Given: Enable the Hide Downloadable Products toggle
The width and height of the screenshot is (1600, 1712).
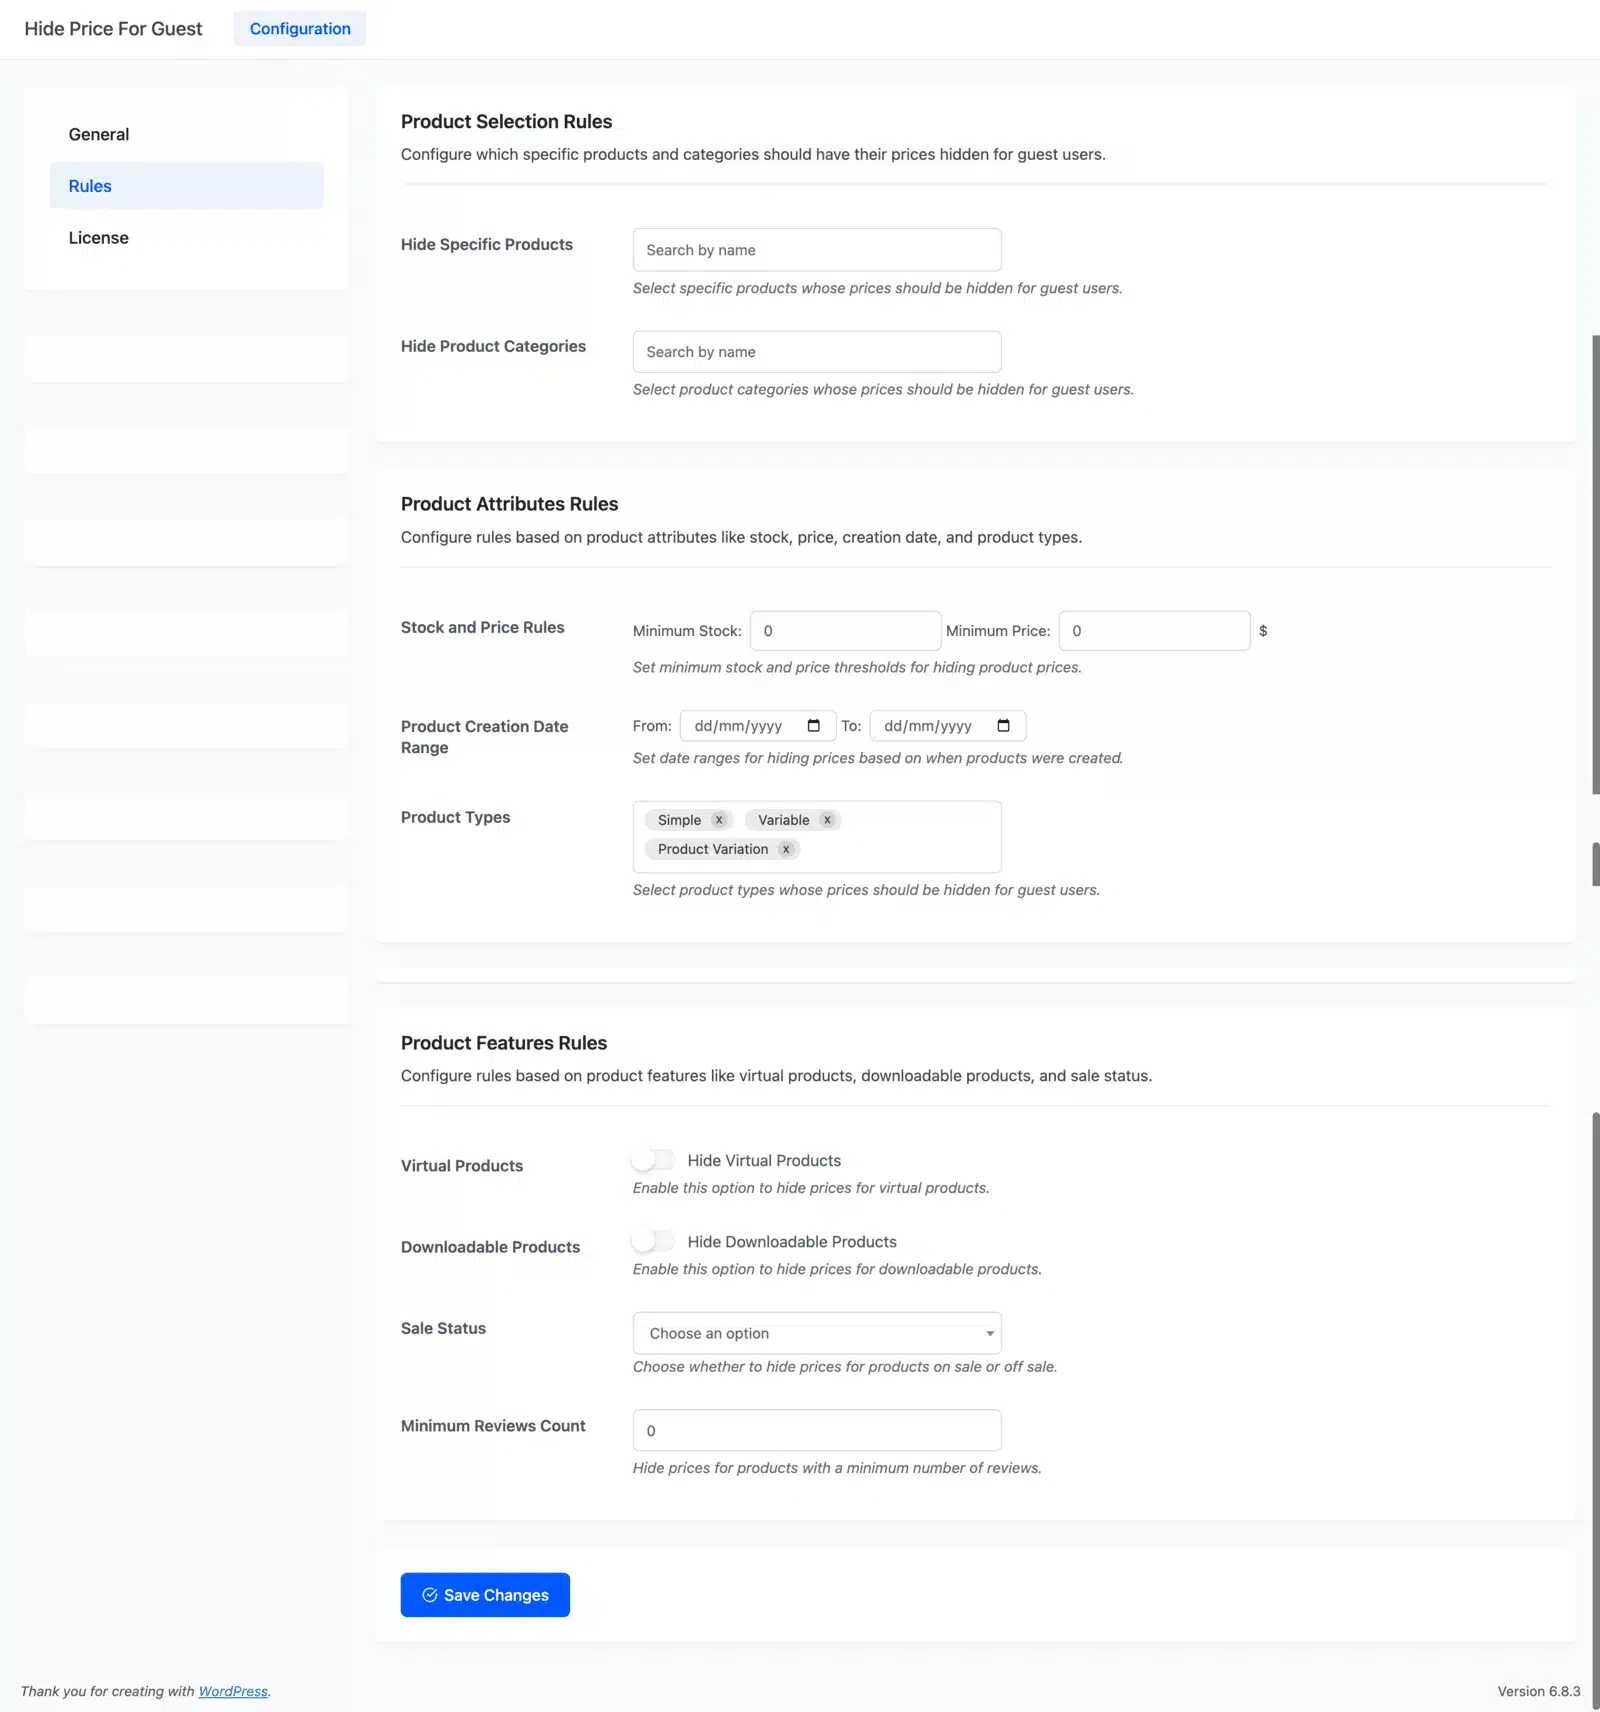Looking at the screenshot, I should pyautogui.click(x=652, y=1240).
